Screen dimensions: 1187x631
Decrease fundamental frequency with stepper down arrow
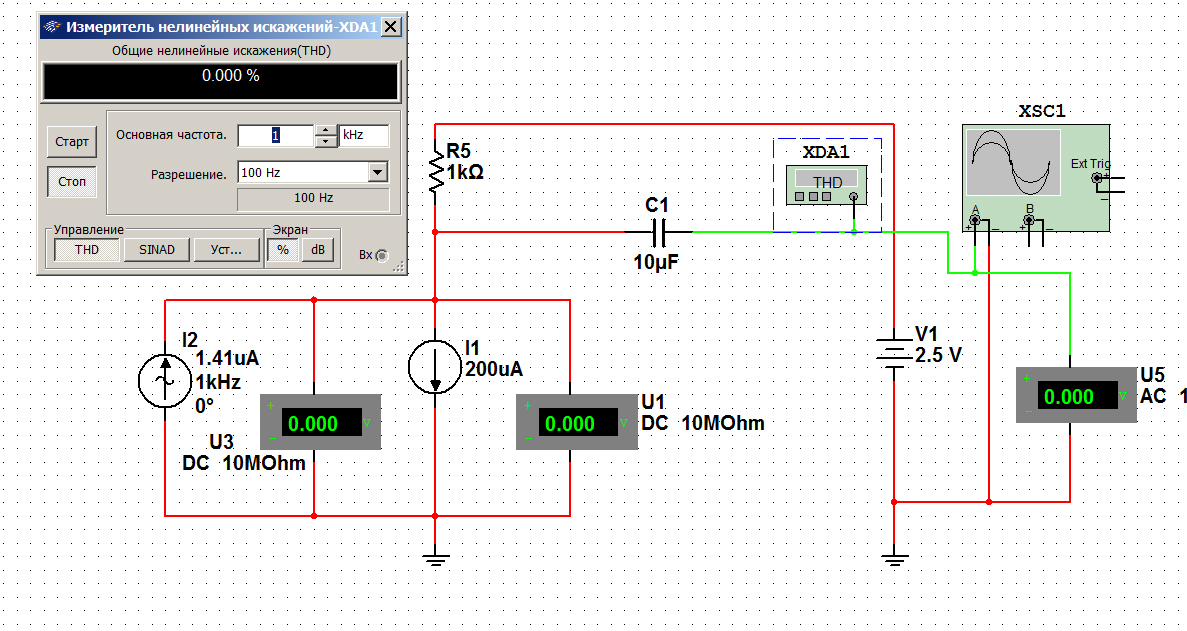coord(326,141)
